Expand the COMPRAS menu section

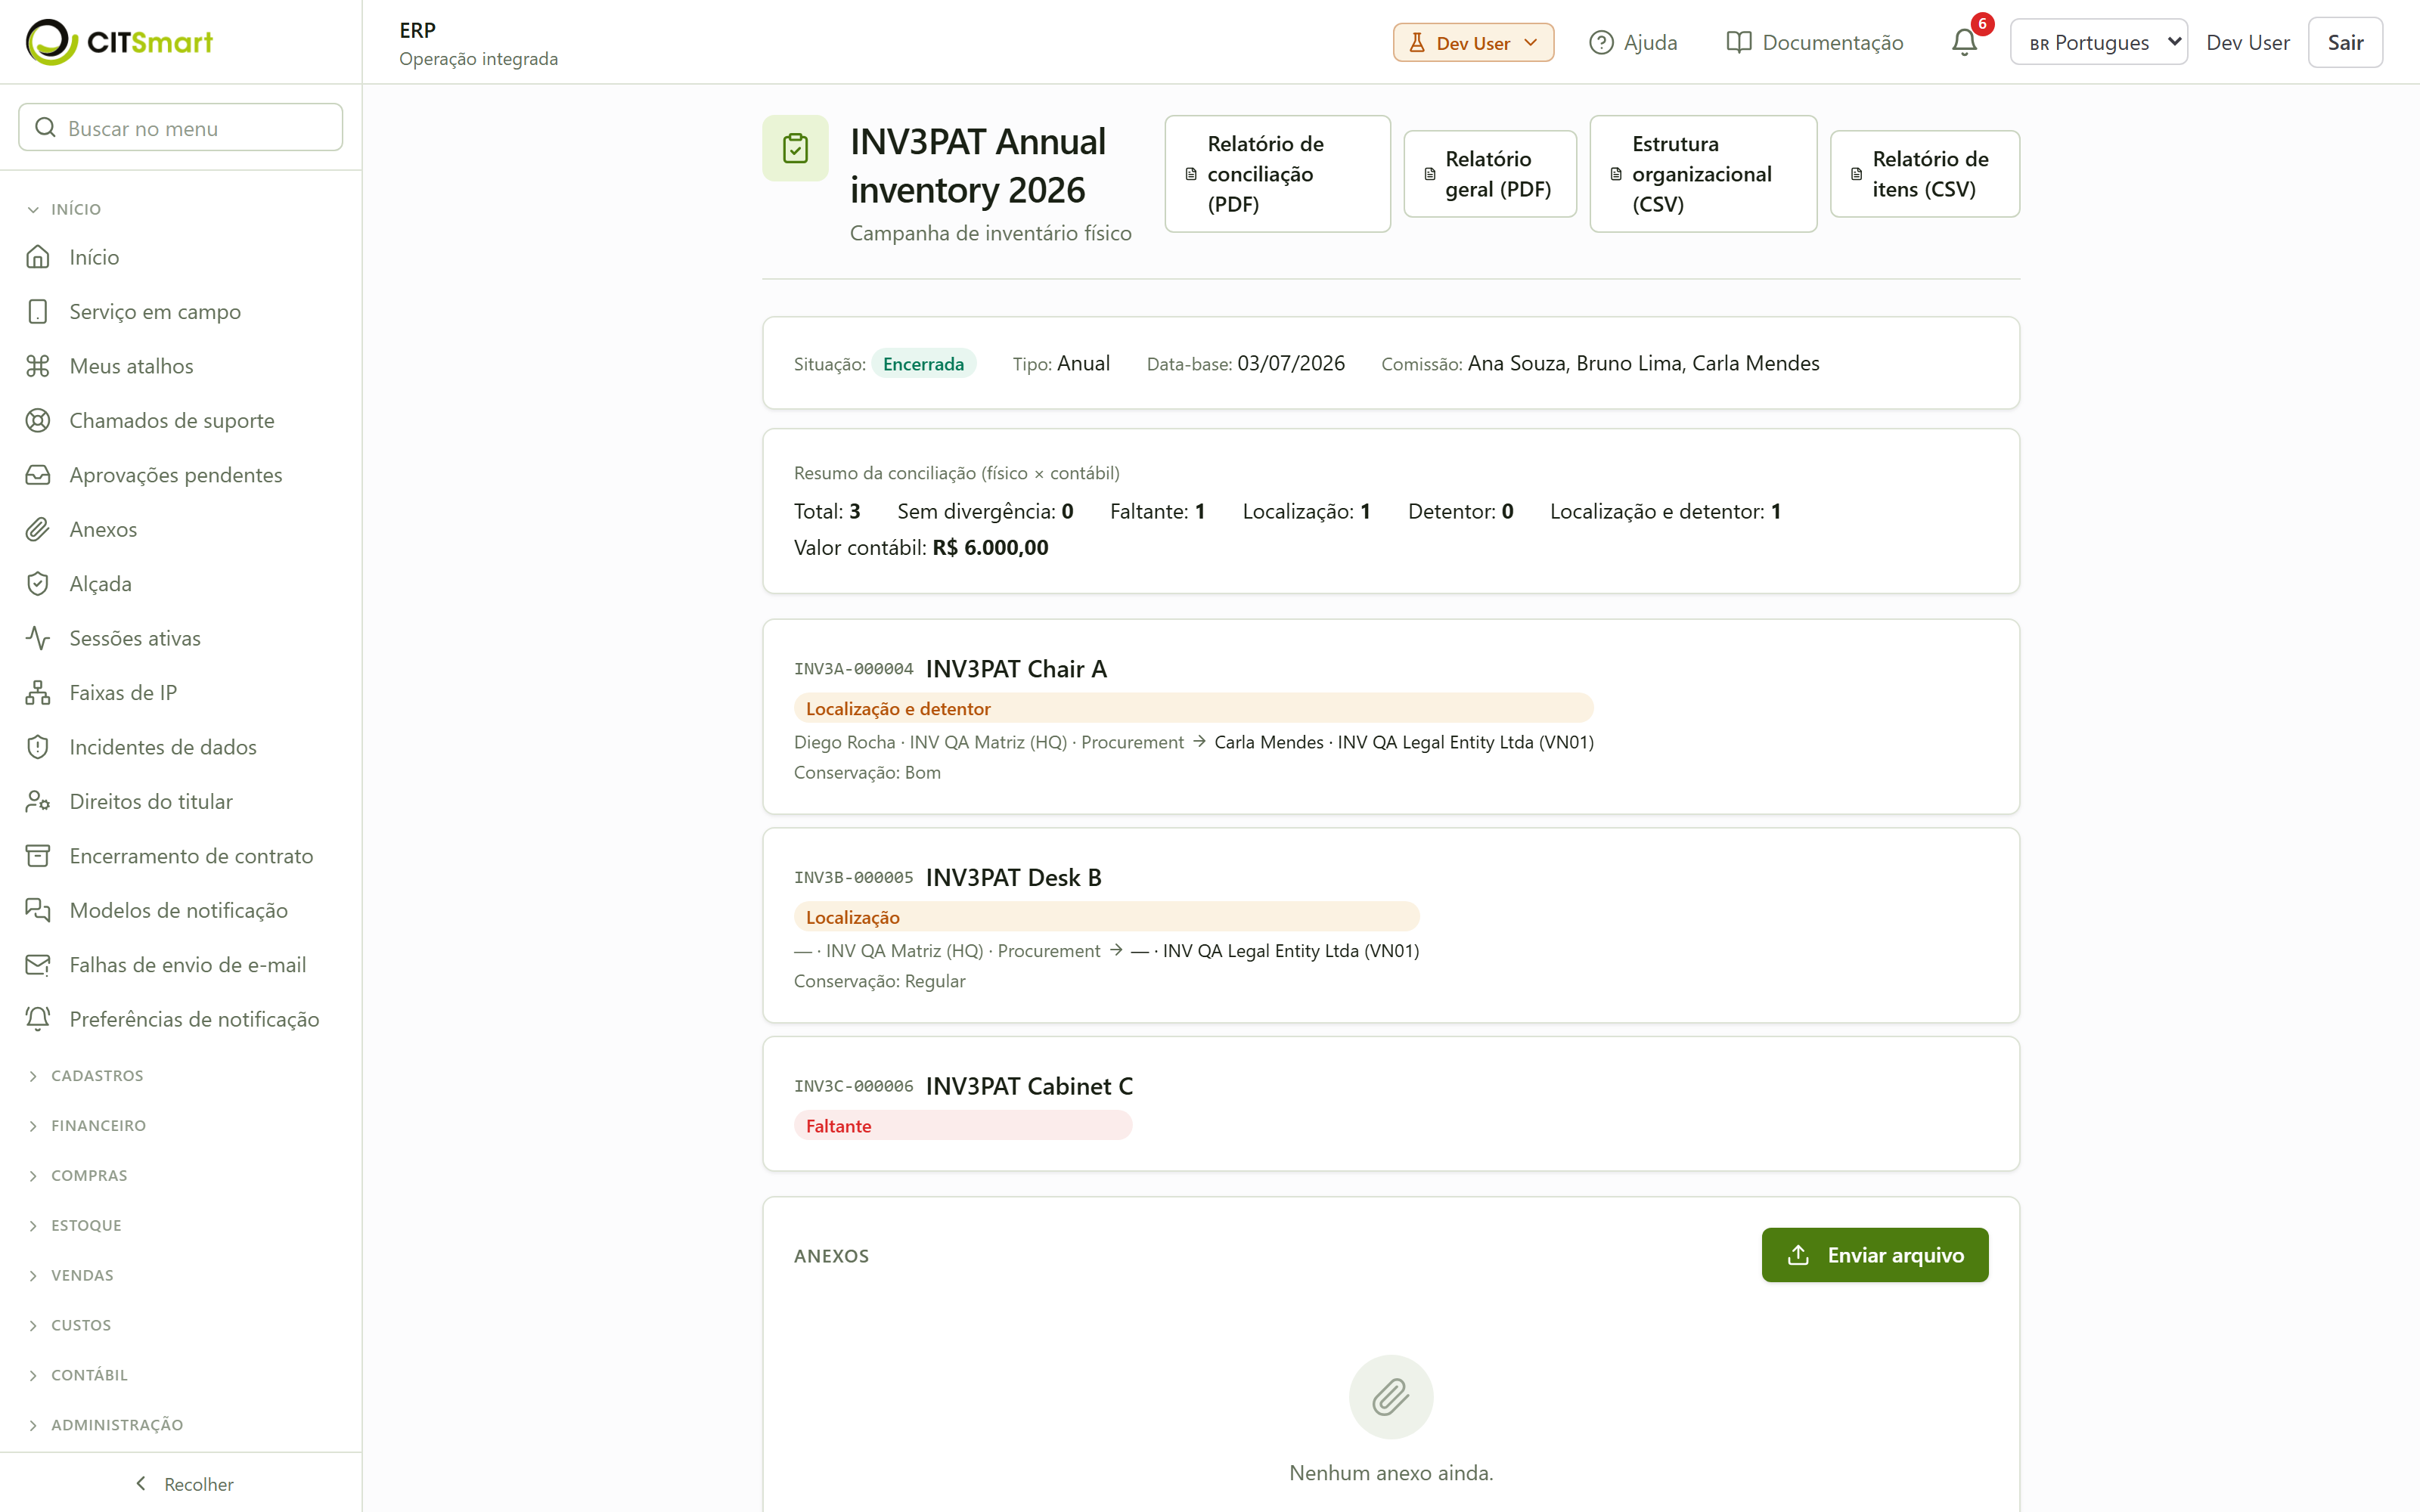78,1175
